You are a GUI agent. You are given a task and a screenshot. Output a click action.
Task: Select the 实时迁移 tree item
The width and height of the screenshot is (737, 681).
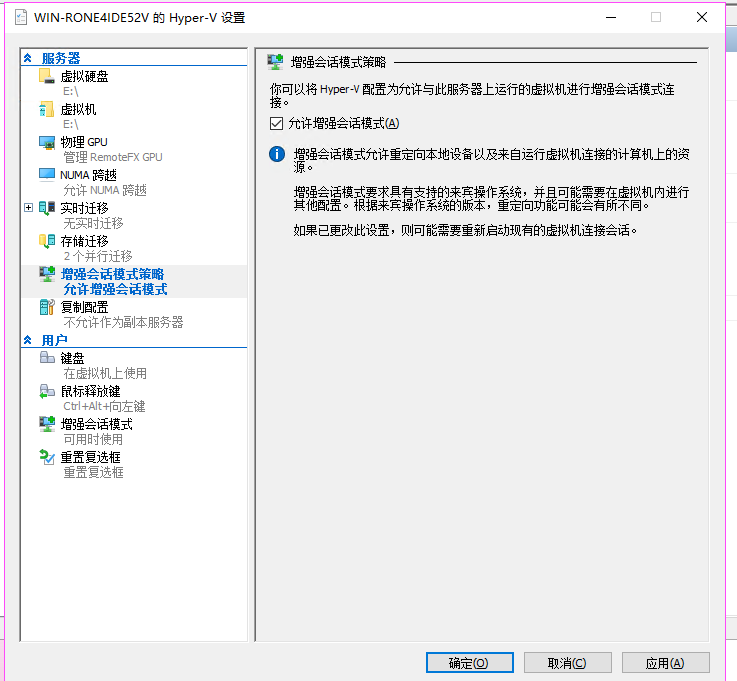[x=84, y=208]
